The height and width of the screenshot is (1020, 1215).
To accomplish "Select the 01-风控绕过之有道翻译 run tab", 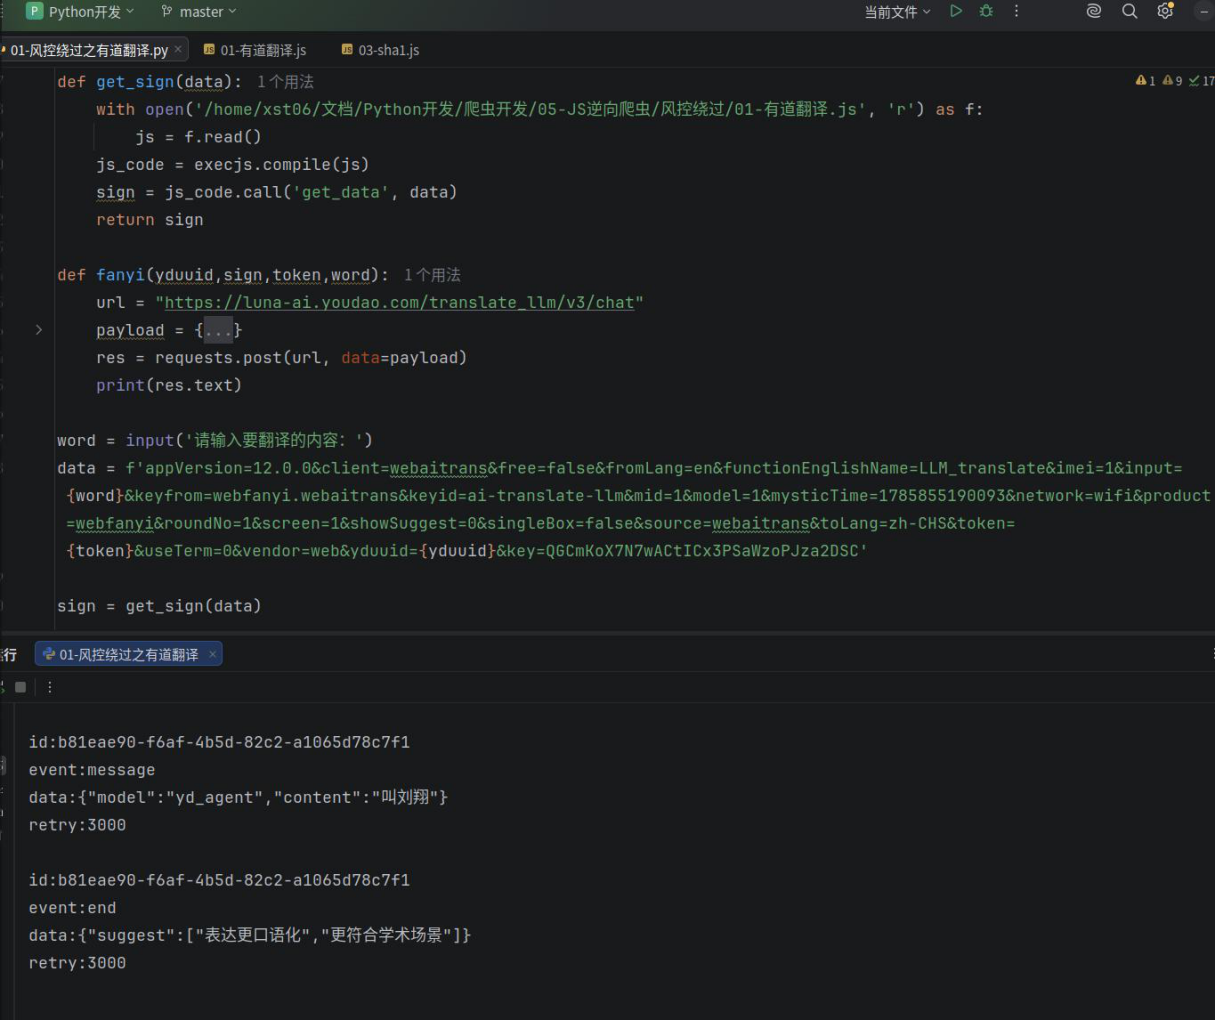I will pyautogui.click(x=128, y=654).
